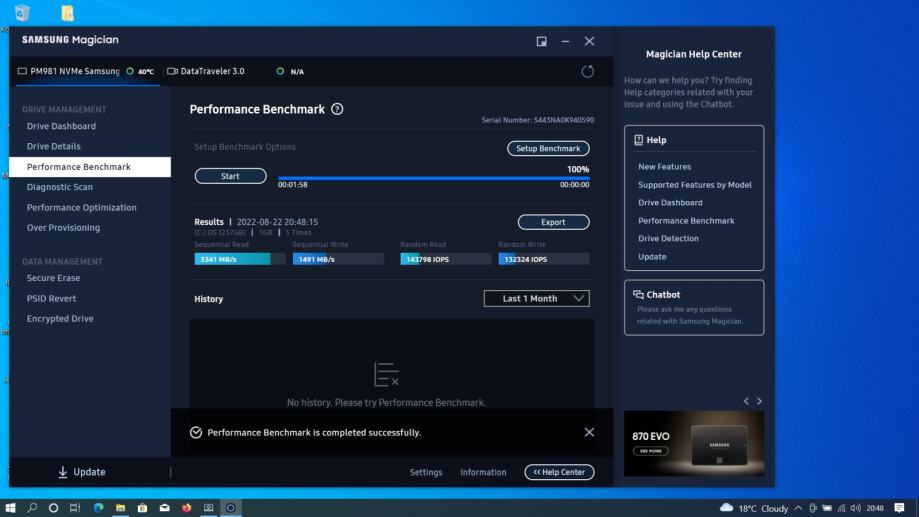
Task: Open Firefox from the taskbar
Action: coord(186,508)
